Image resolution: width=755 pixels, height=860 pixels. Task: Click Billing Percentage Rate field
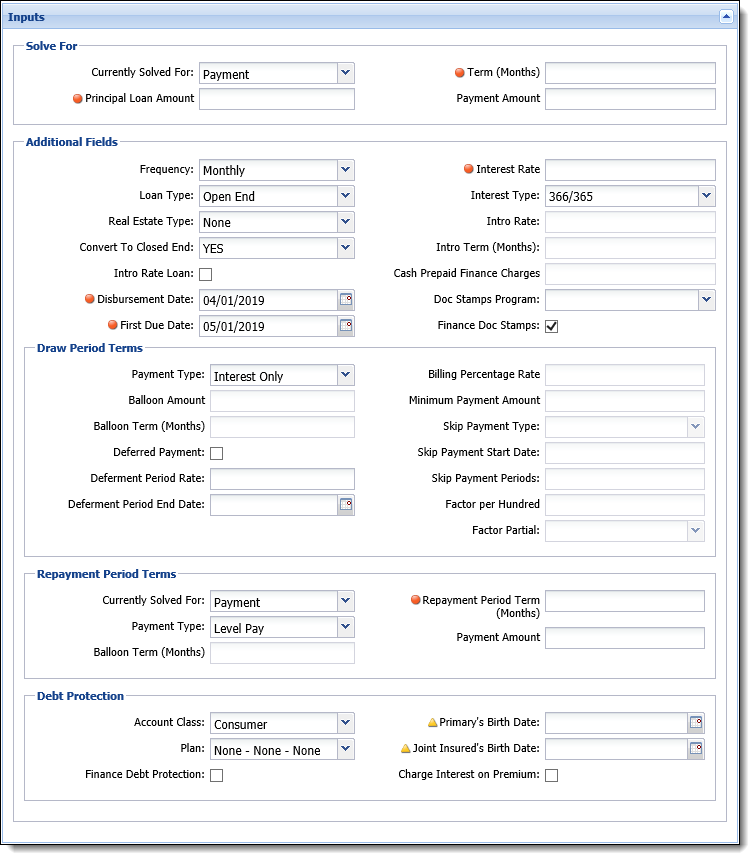pyautogui.click(x=625, y=375)
